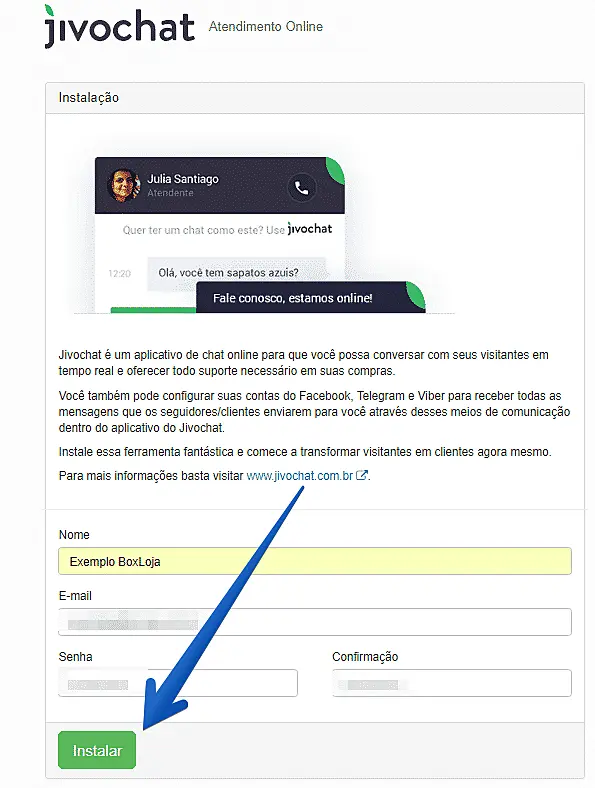Click the 'Olá, você tem sapatos azuis?' message bubble

pos(236,273)
